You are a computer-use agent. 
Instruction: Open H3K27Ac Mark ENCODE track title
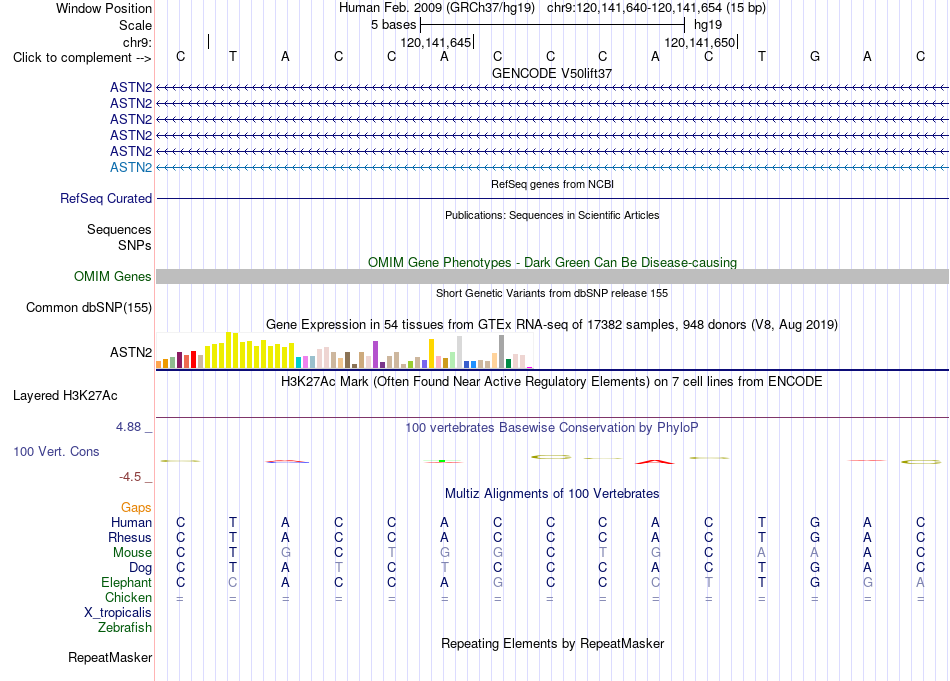pyautogui.click(x=552, y=382)
